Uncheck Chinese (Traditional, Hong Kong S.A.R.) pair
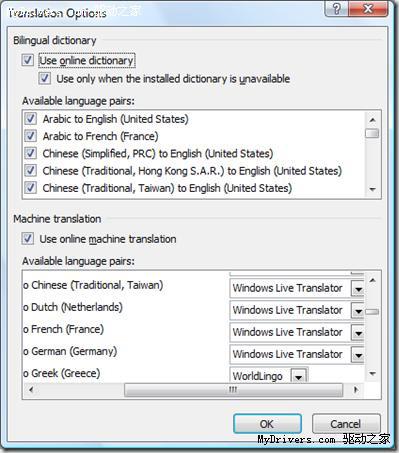This screenshot has width=399, height=453. tap(31, 171)
